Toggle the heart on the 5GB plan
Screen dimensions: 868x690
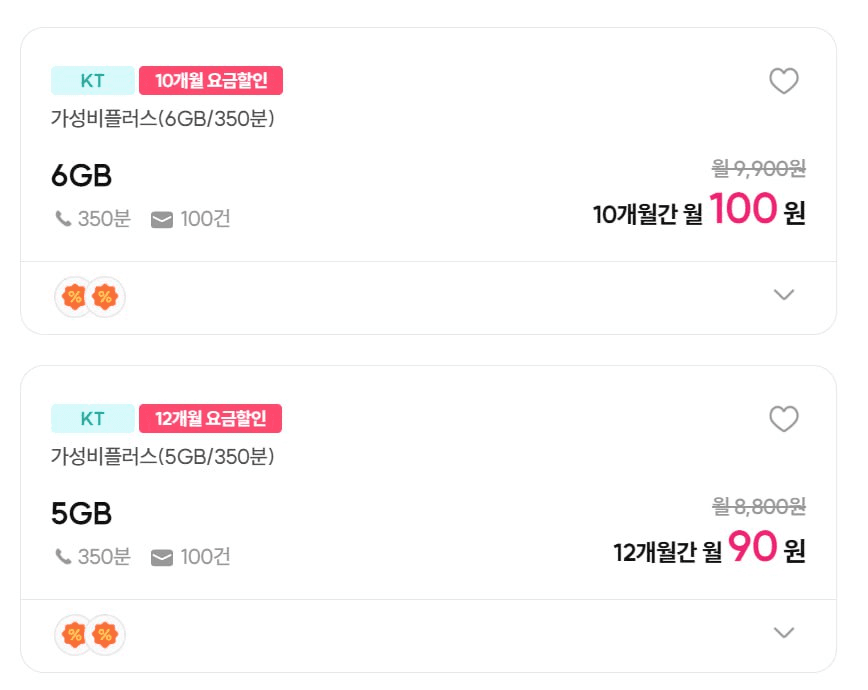point(783,419)
